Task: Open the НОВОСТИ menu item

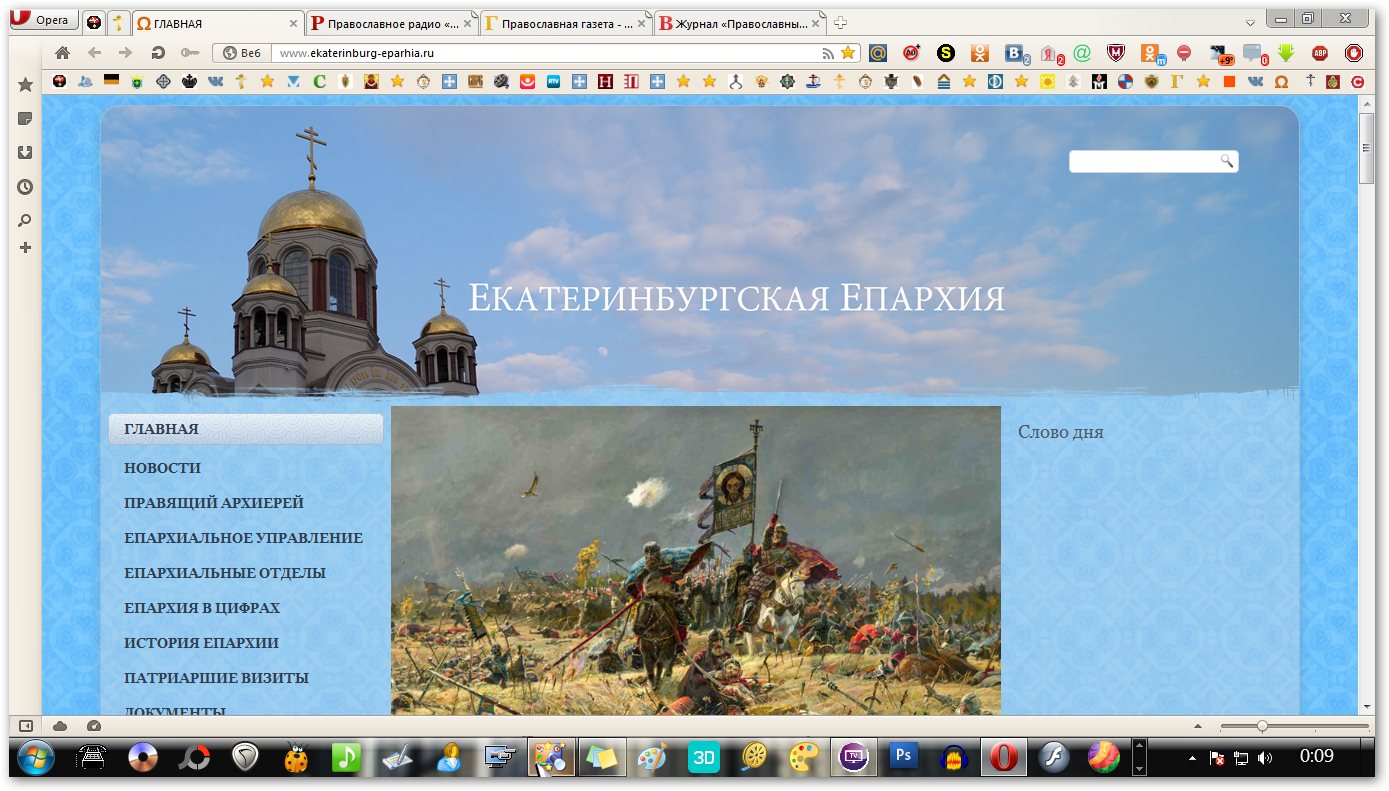Action: point(162,468)
